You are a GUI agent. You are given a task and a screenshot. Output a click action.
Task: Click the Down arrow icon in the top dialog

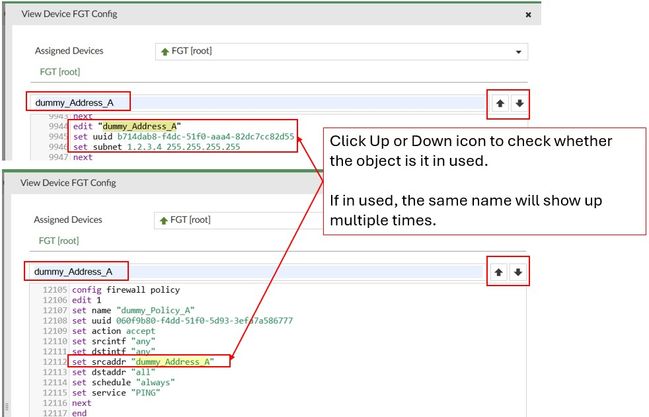518,103
